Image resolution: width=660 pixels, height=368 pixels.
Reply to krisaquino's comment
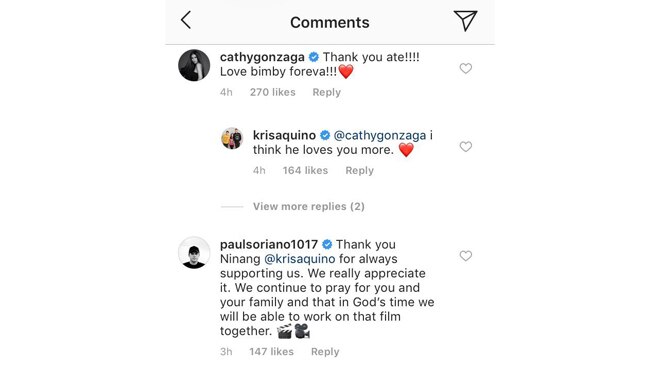click(x=359, y=171)
